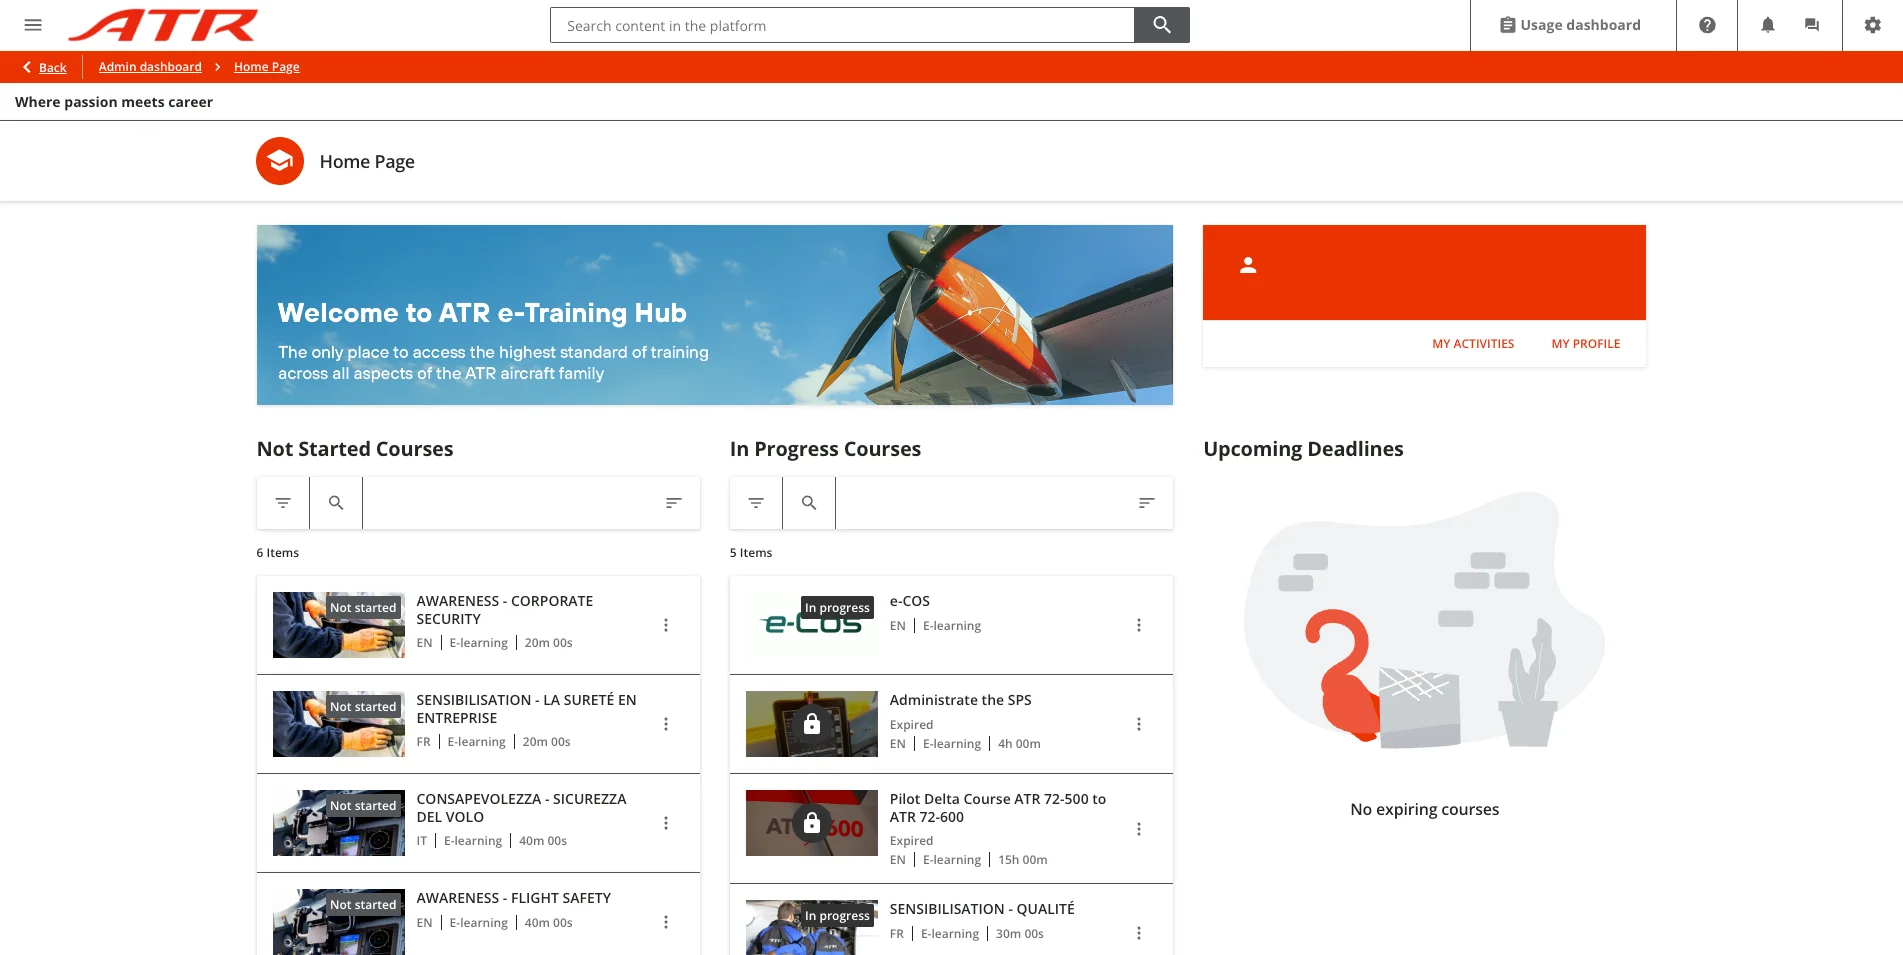Open AWARENESS - FLIGHT SAFETY title
The width and height of the screenshot is (1903, 955).
(514, 898)
